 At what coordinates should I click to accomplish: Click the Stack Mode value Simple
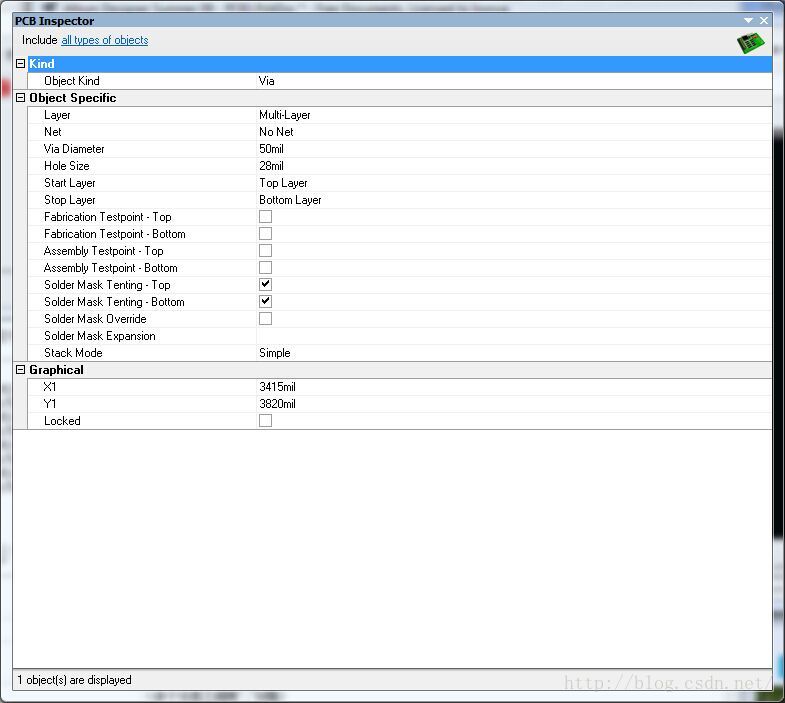[x=514, y=353]
